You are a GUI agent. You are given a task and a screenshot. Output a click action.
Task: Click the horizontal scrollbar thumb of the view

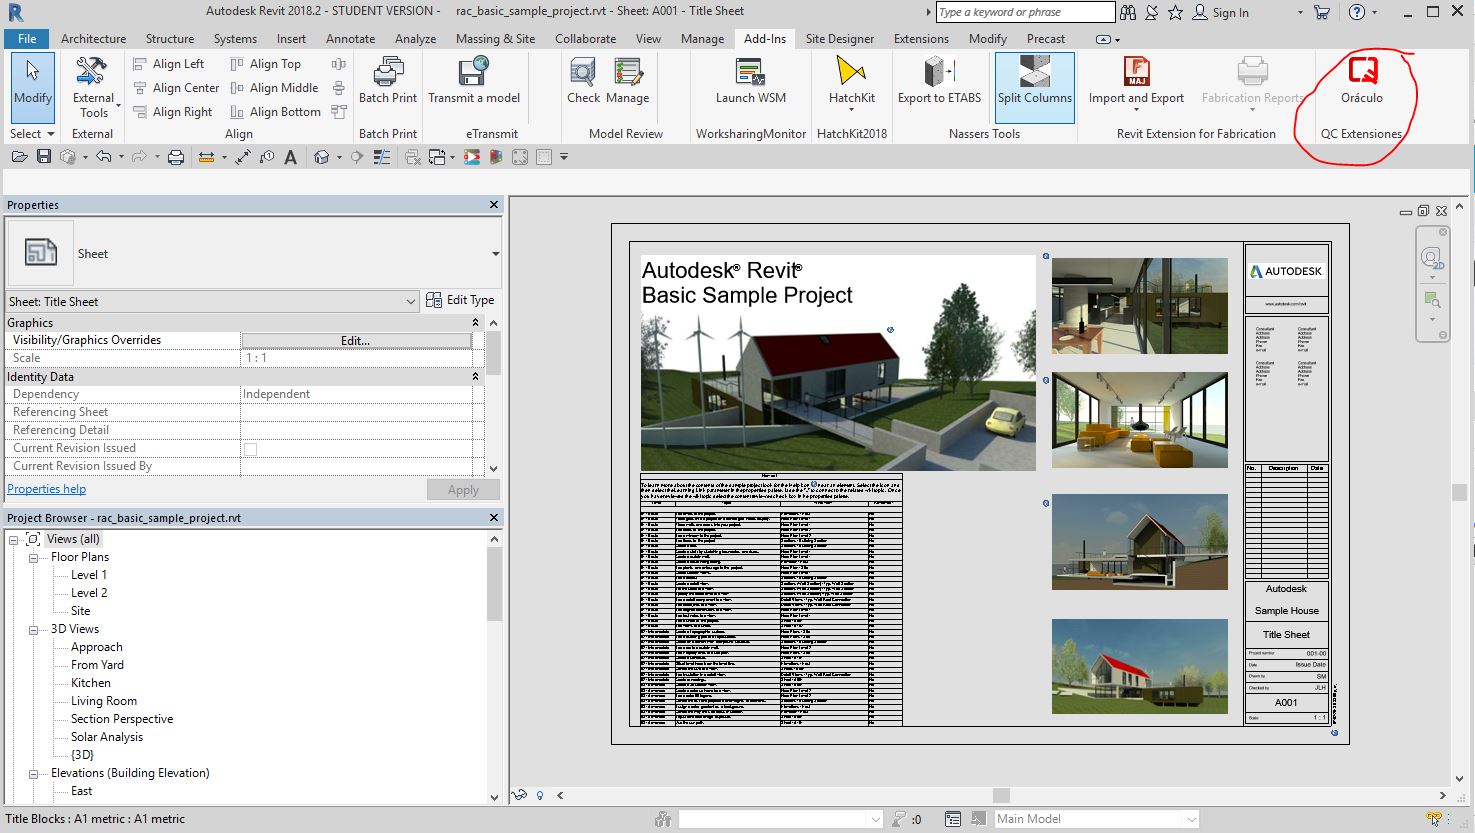coord(1000,796)
